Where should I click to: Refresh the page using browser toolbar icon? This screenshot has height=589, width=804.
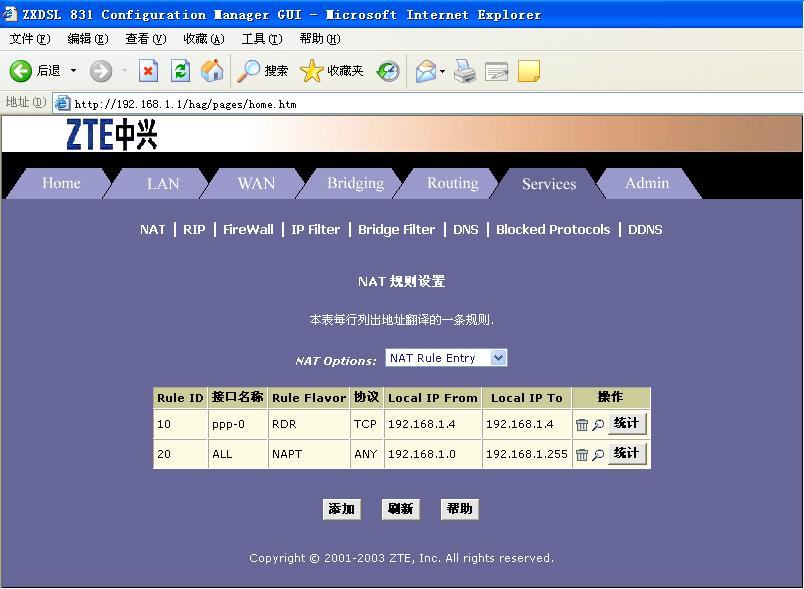(180, 71)
